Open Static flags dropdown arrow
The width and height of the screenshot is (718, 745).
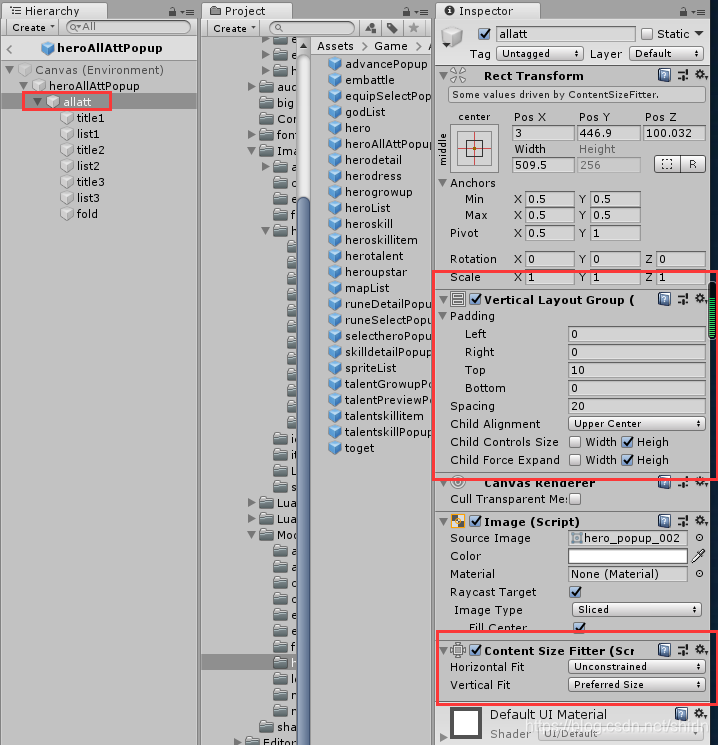699,34
